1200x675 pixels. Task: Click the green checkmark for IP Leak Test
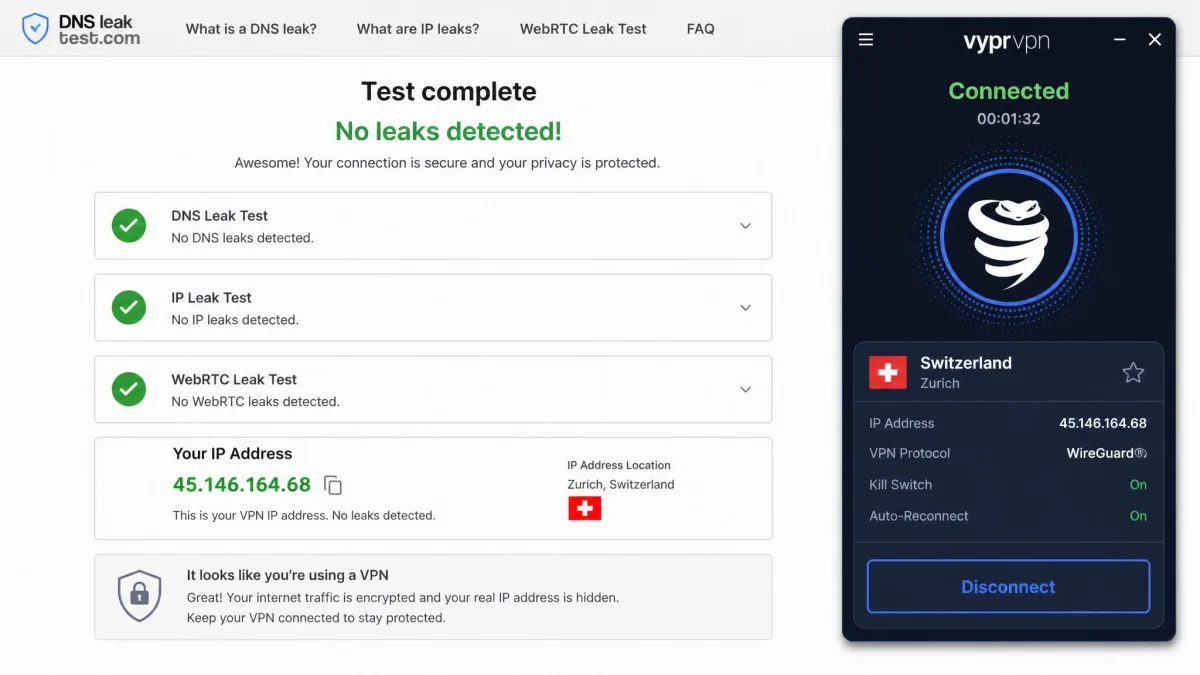[x=128, y=308]
